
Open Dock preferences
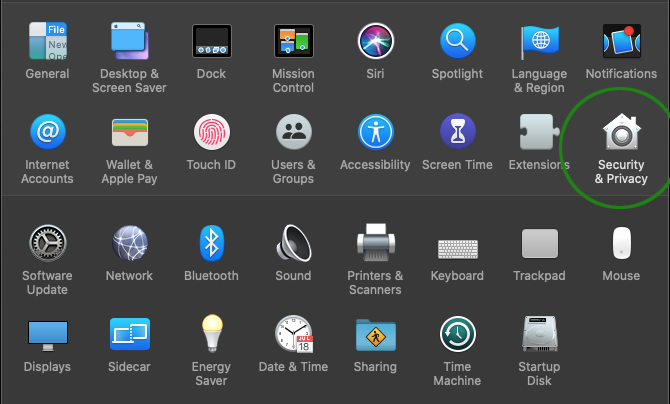click(212, 41)
